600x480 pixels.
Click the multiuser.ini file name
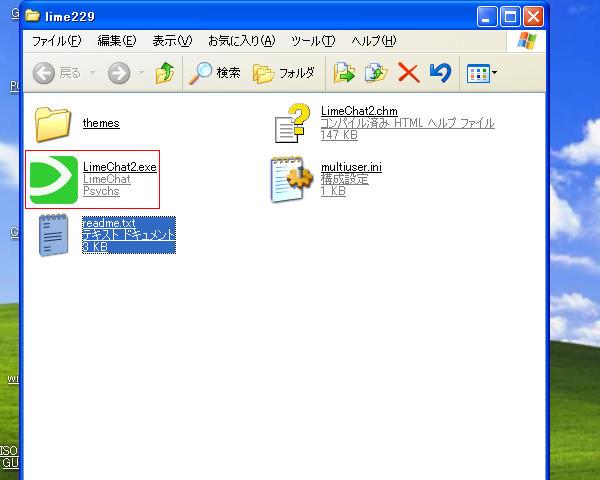coord(351,167)
